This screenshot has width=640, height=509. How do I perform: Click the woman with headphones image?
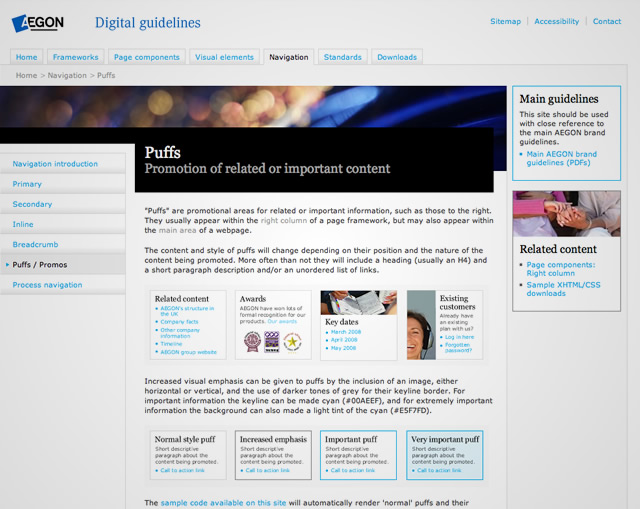pyautogui.click(x=421, y=325)
